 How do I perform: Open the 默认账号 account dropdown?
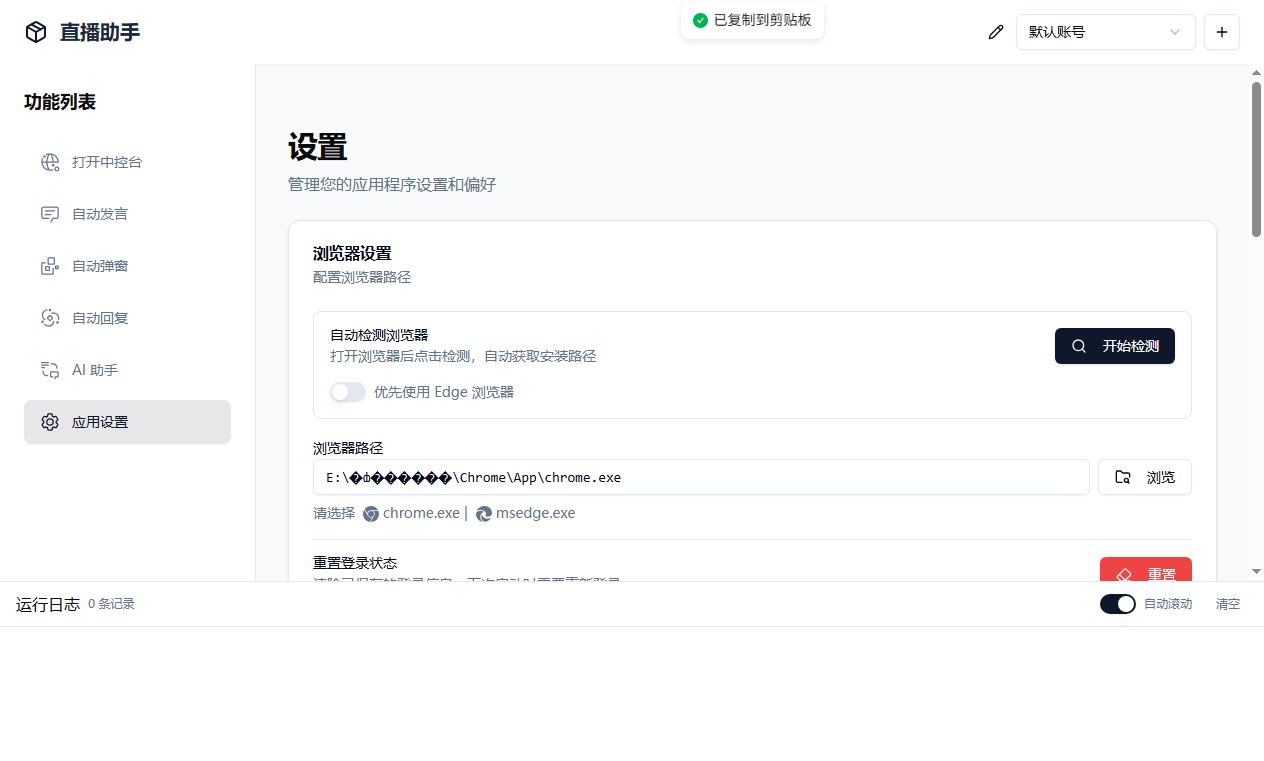pos(1106,32)
